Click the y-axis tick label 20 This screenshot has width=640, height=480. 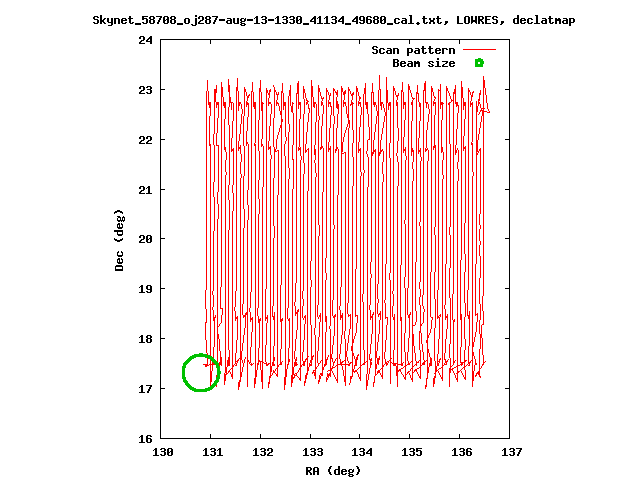(x=145, y=239)
